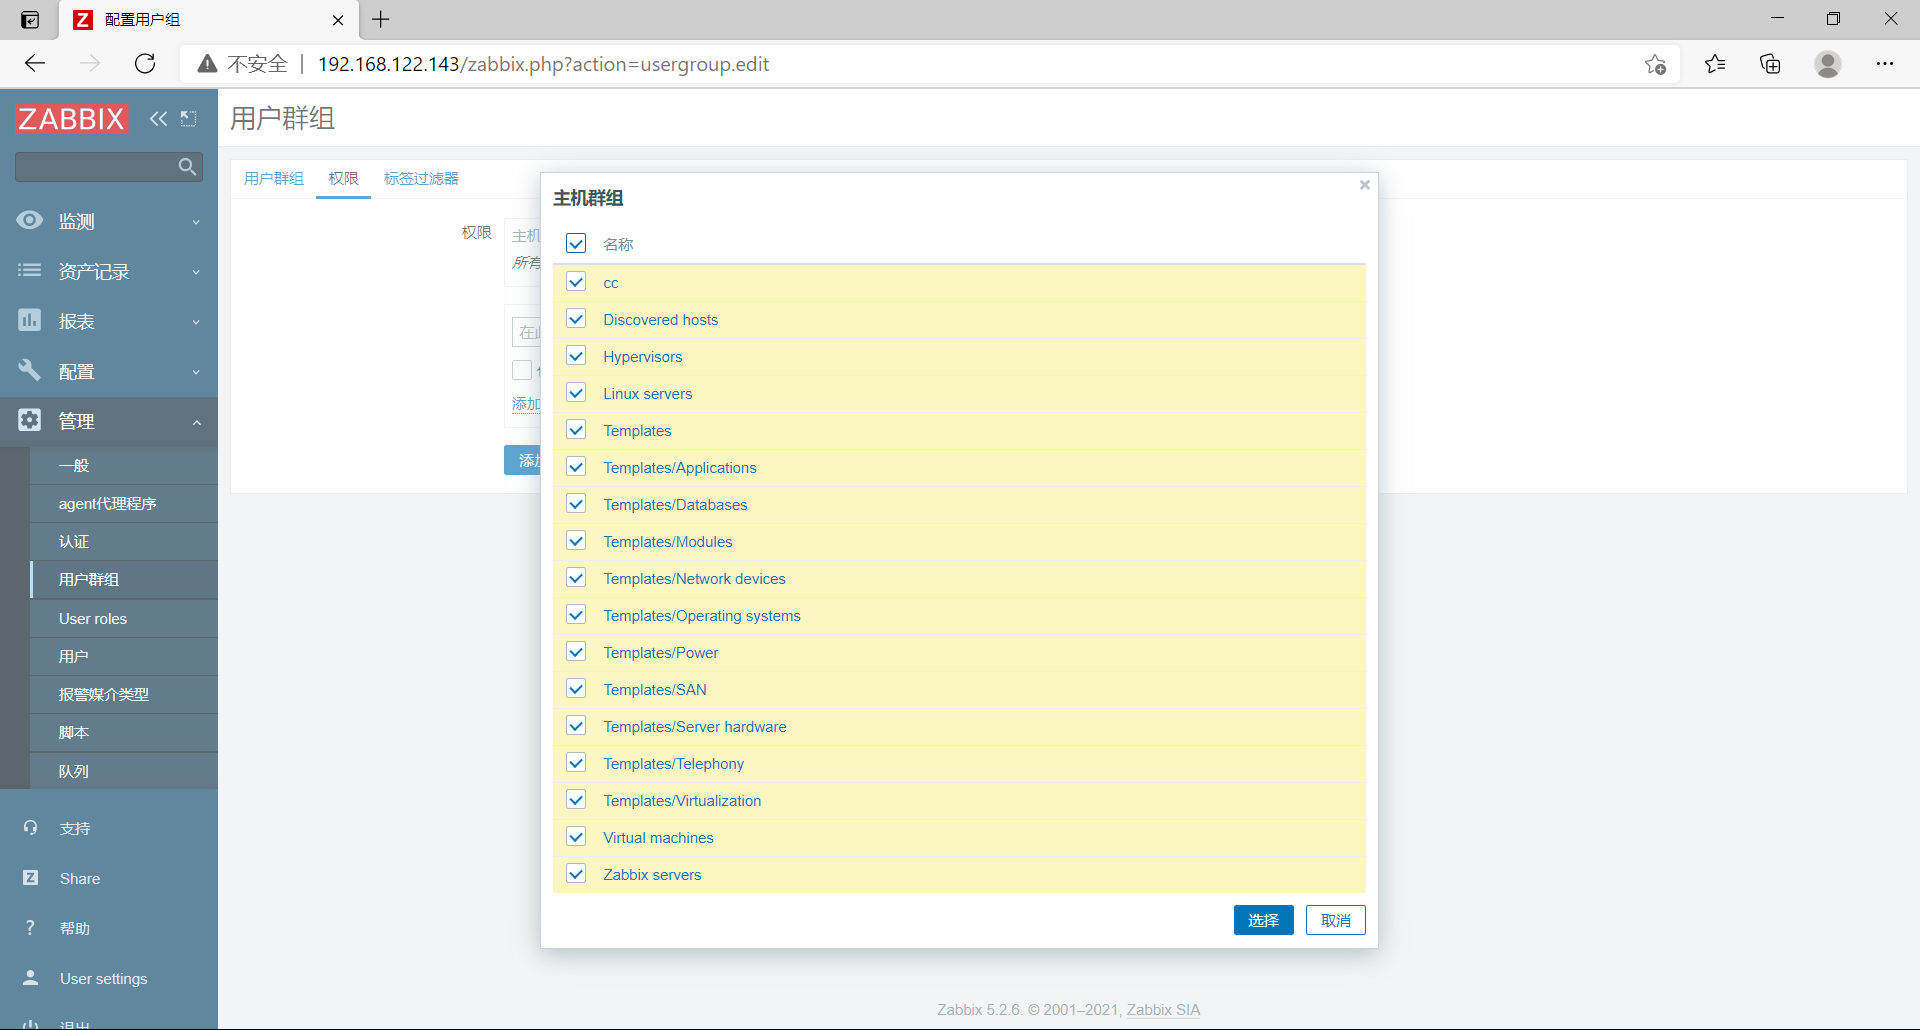The height and width of the screenshot is (1030, 1920).
Task: Click the not-secure warning icon
Action: point(207,64)
